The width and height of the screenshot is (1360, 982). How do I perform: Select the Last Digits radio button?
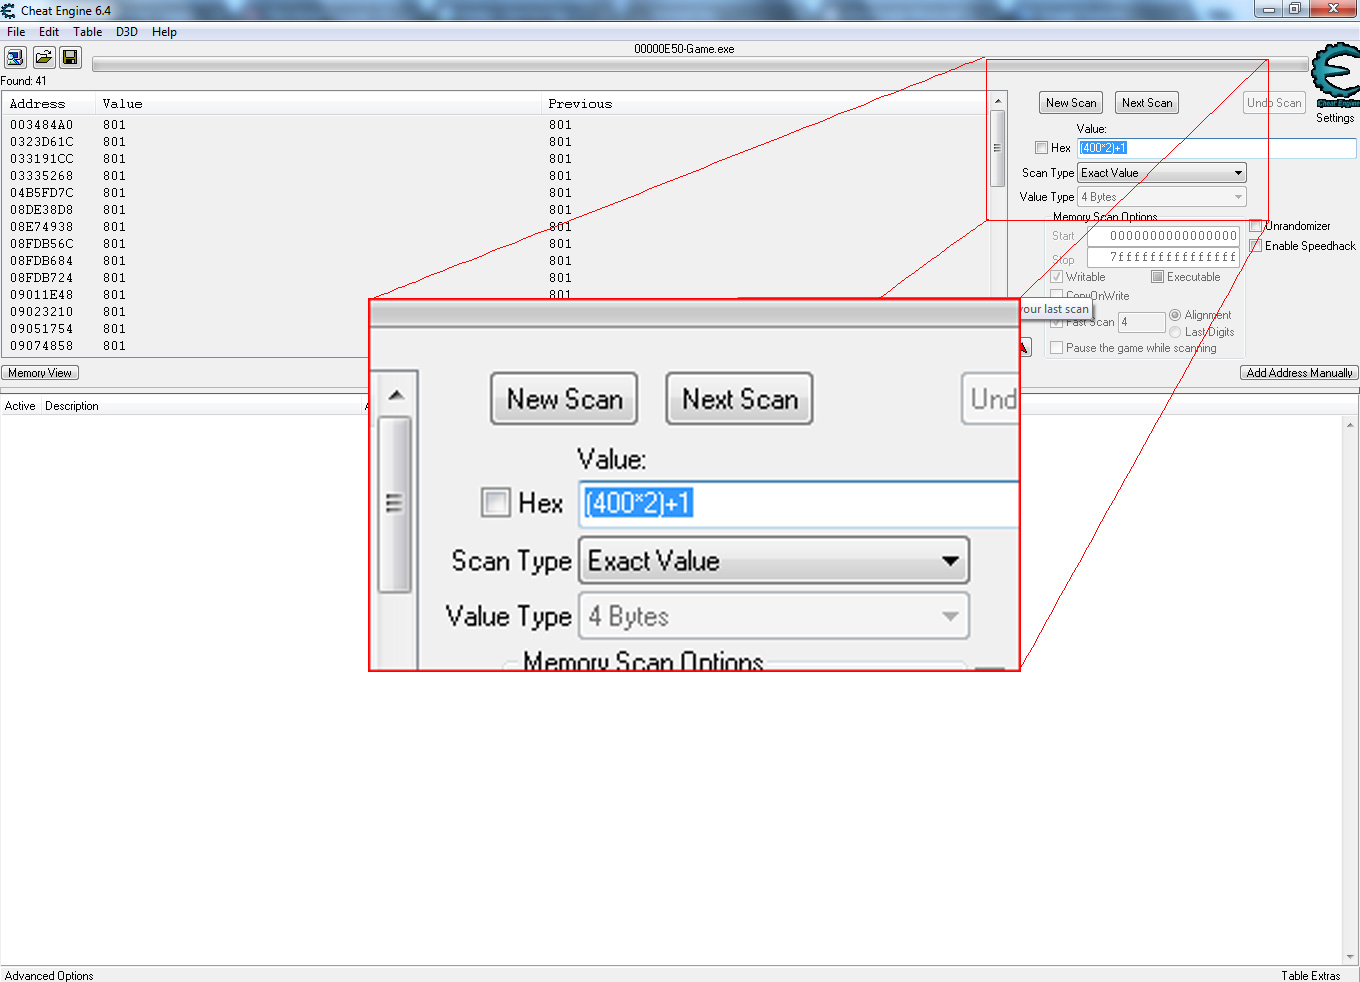[x=1175, y=332]
